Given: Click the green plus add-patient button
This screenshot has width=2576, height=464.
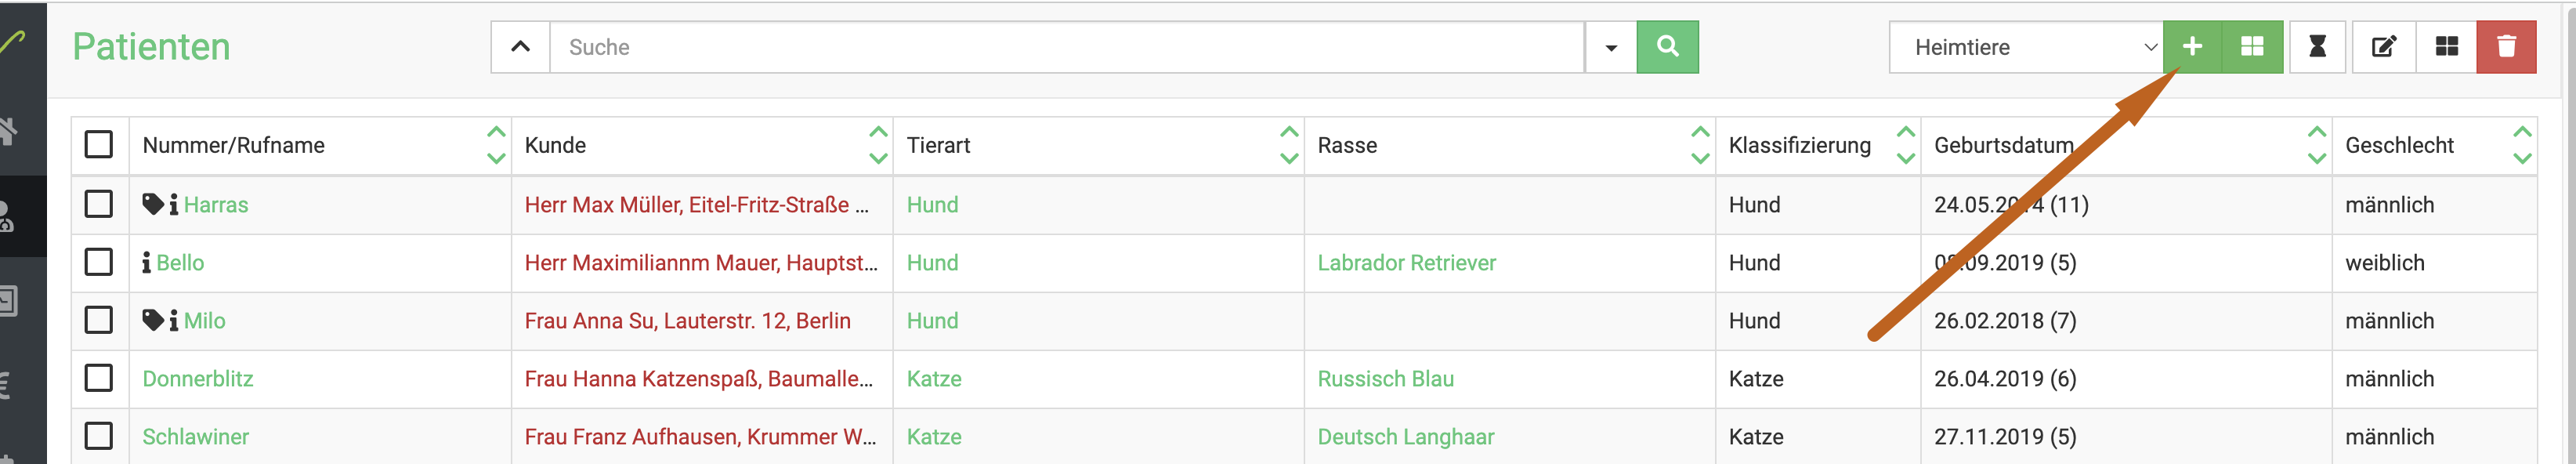Looking at the screenshot, I should 2192,47.
